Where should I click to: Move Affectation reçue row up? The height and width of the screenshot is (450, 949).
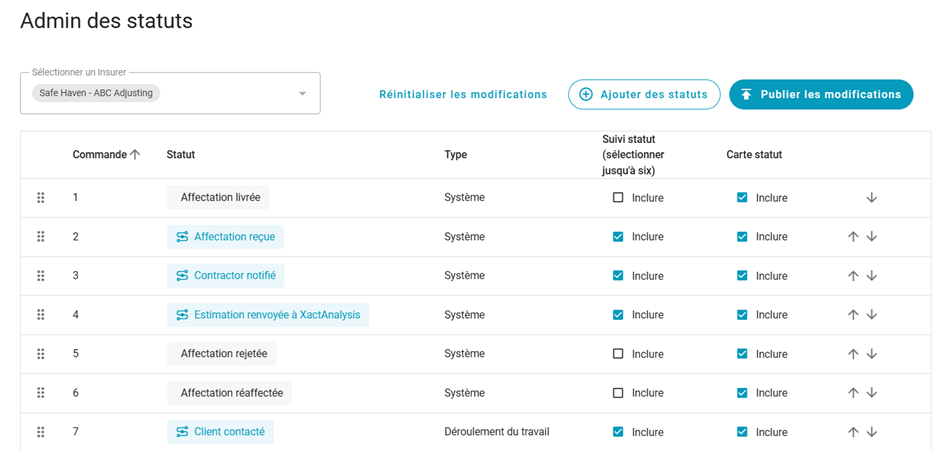(853, 237)
